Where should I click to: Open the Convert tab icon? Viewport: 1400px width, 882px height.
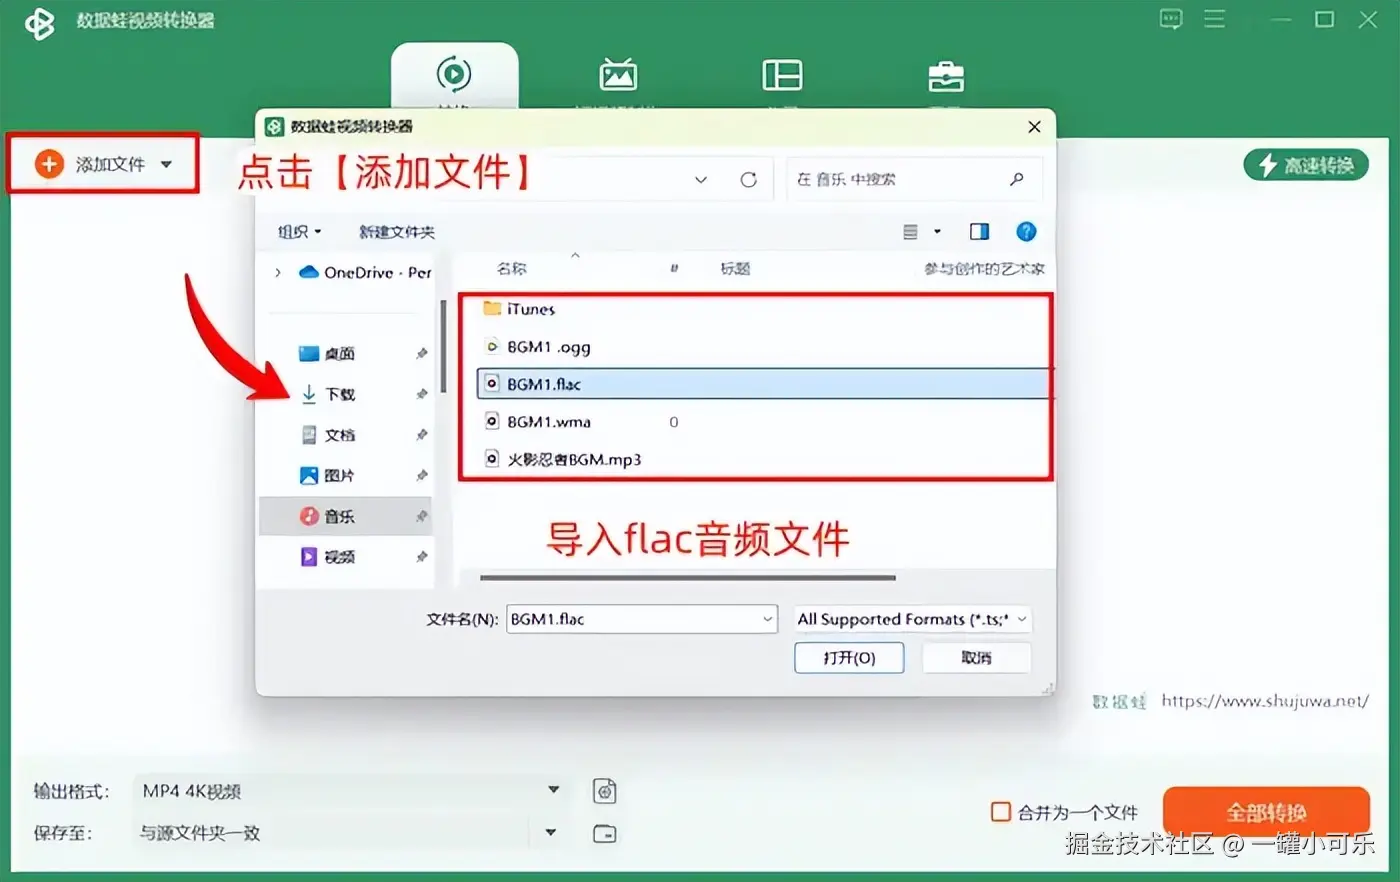pyautogui.click(x=454, y=74)
